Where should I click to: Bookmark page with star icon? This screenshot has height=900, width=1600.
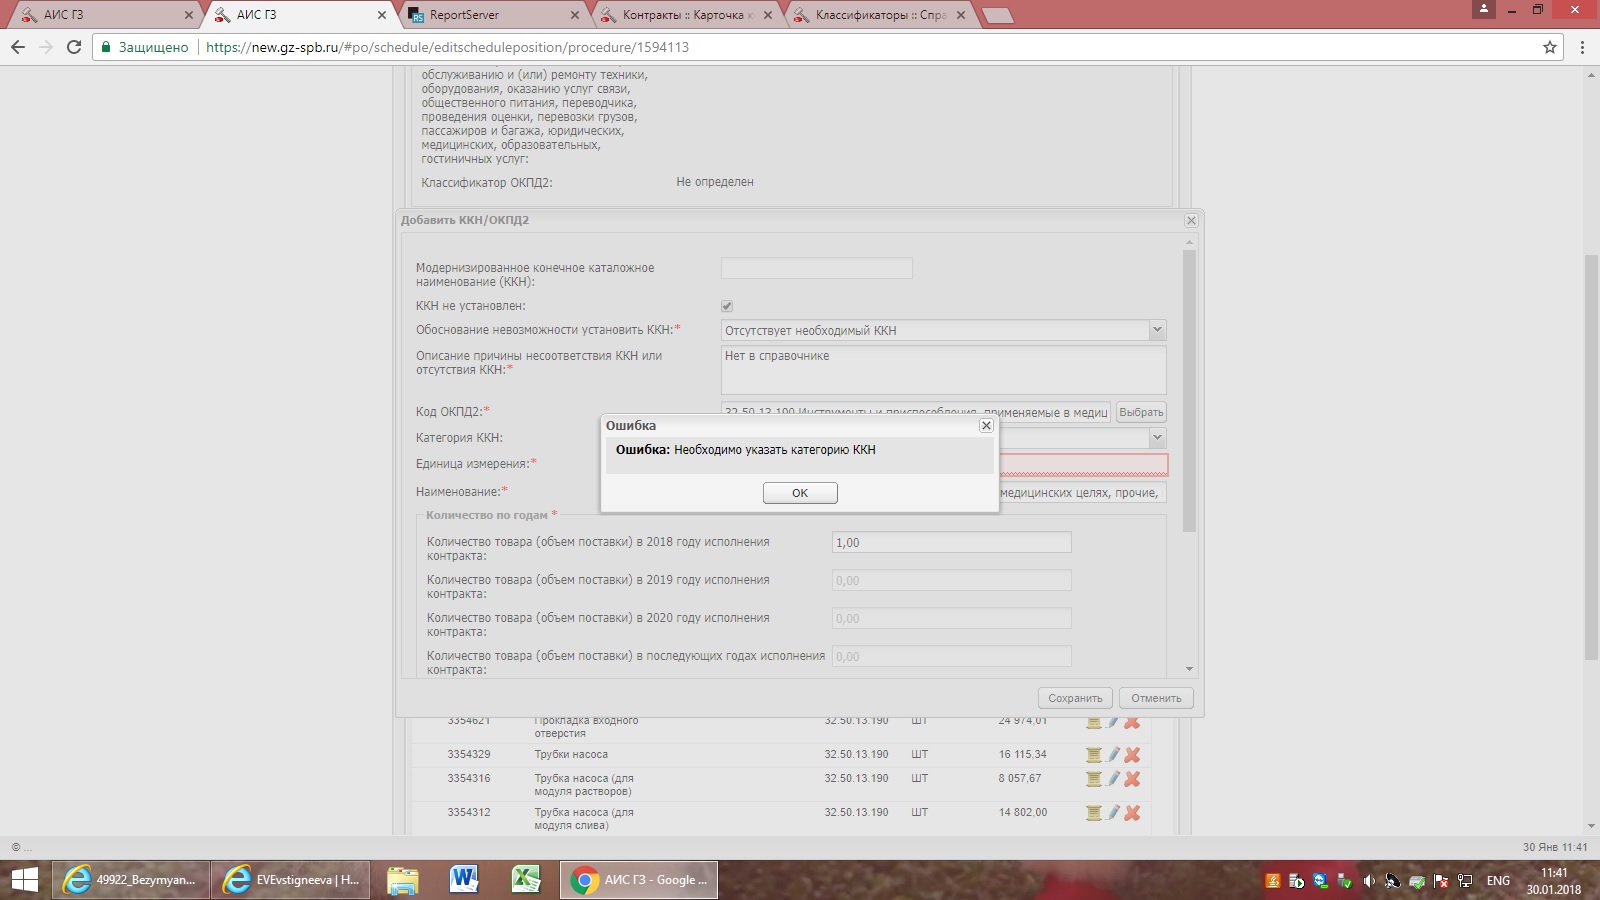pyautogui.click(x=1550, y=47)
